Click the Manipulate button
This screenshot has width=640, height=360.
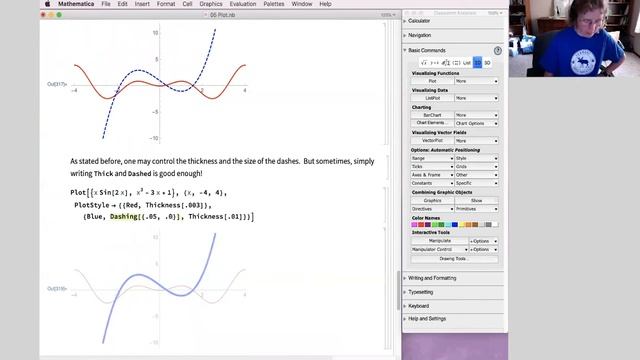coord(440,241)
